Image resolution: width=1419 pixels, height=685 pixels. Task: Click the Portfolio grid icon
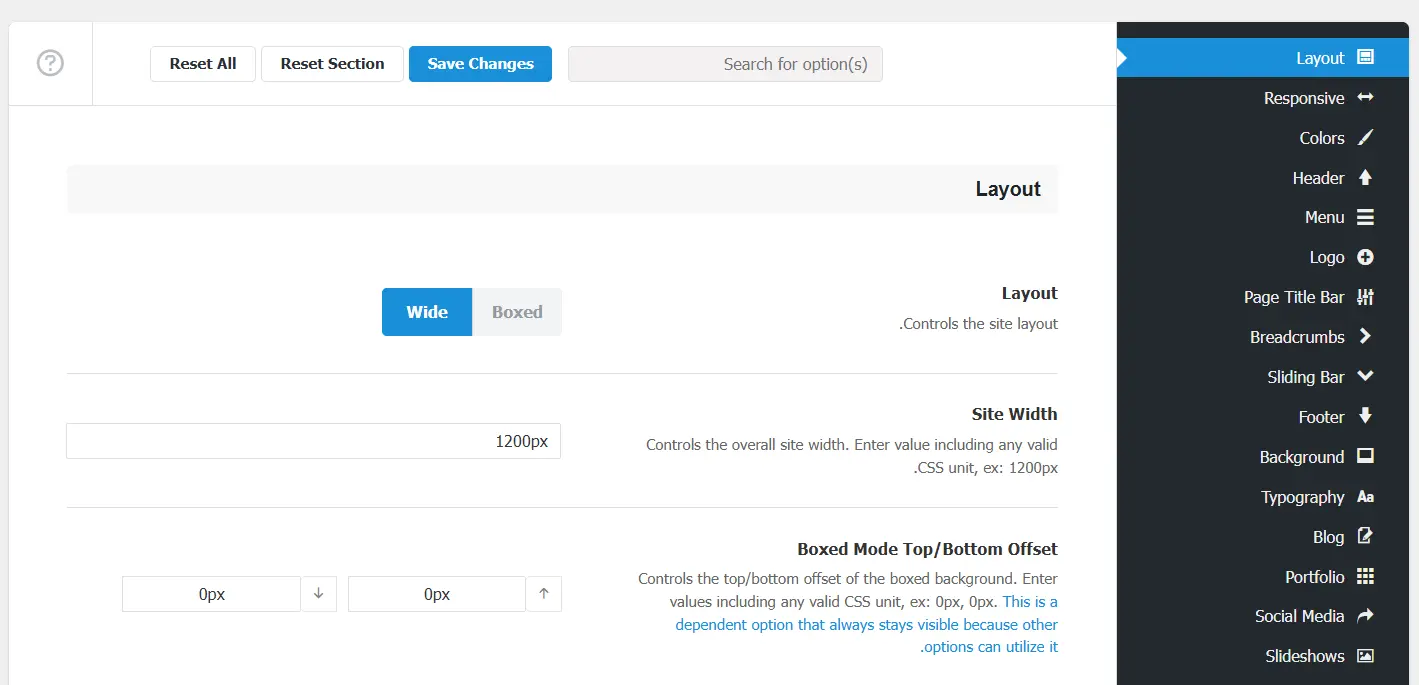1365,576
